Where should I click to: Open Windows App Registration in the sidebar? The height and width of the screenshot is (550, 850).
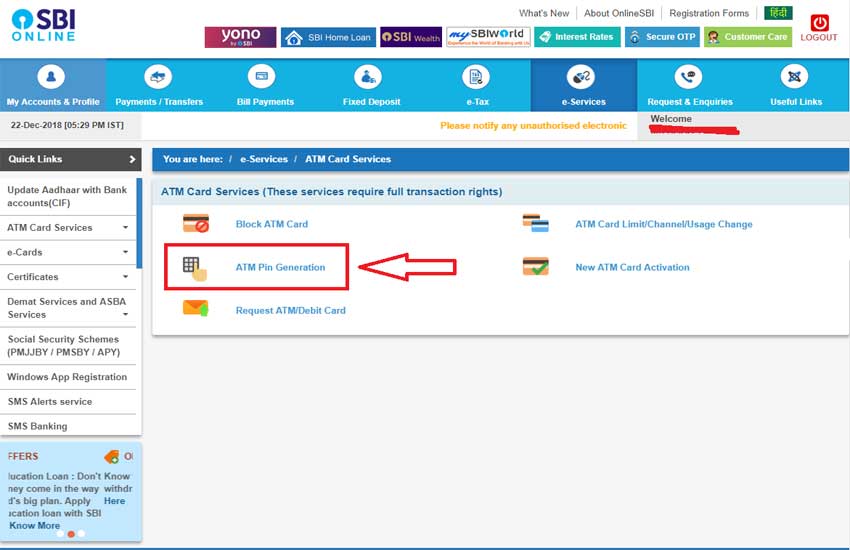68,377
